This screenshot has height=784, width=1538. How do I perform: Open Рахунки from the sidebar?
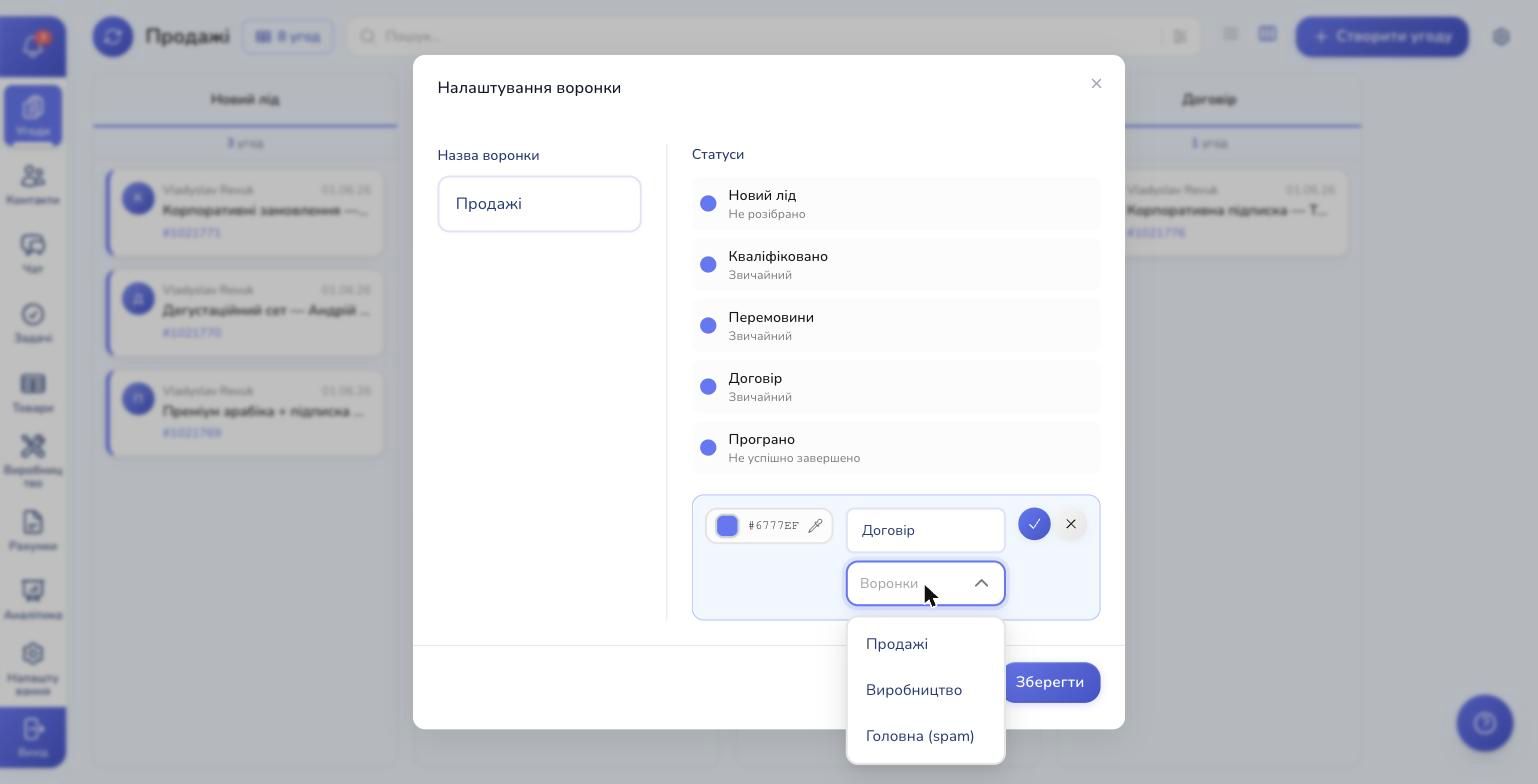[x=33, y=531]
